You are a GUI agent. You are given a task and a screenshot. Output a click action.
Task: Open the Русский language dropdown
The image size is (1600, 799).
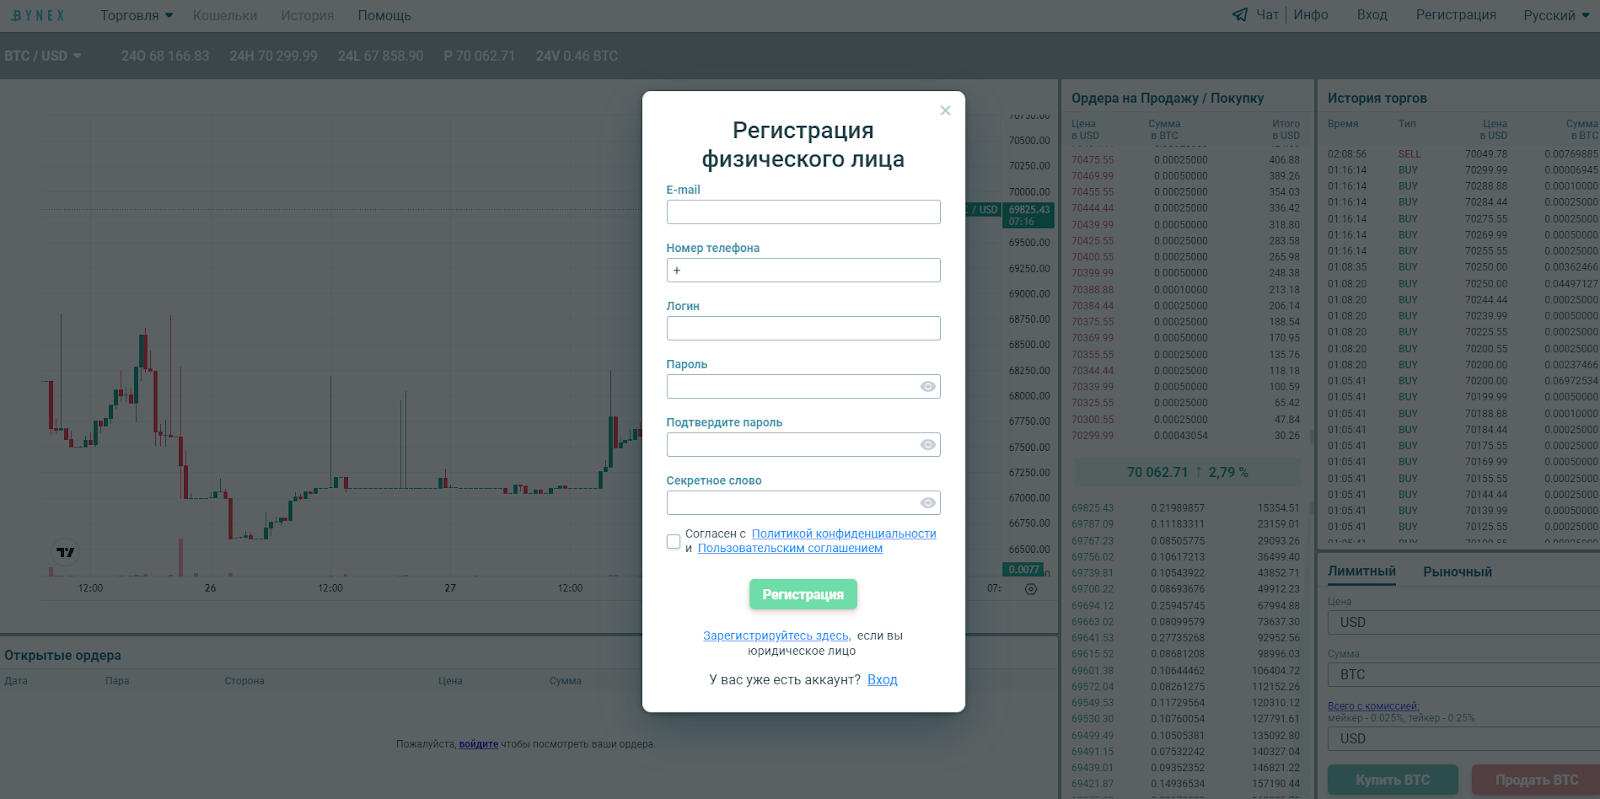coord(1556,15)
